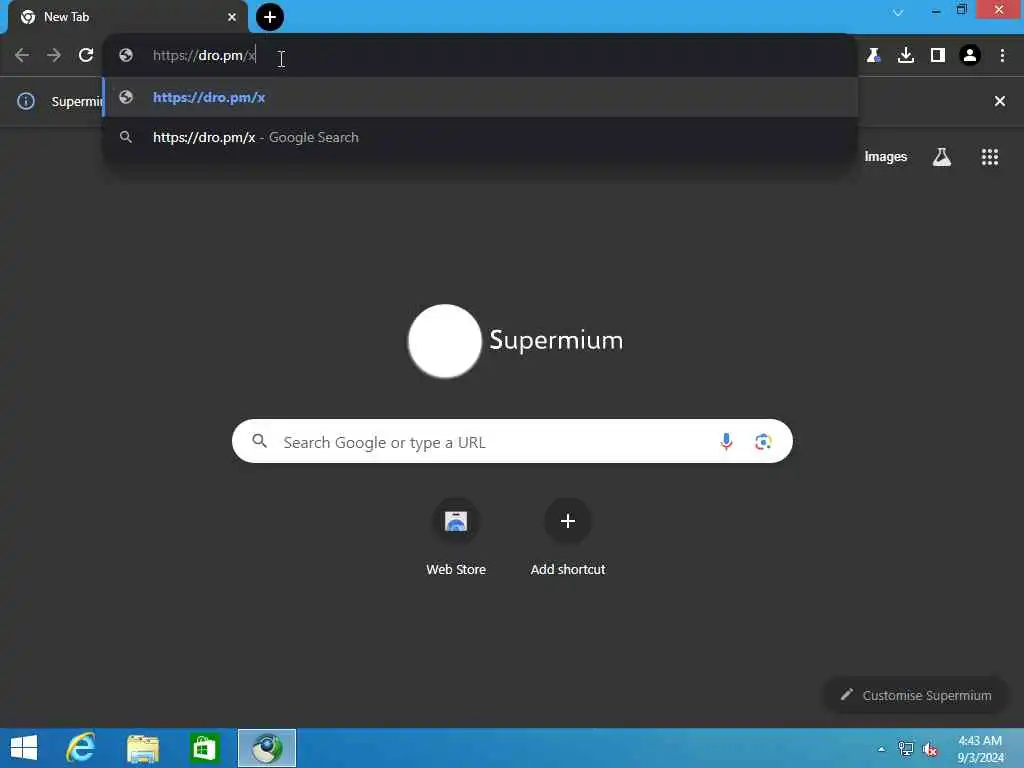
Task: Open the network tray icon
Action: 906,749
